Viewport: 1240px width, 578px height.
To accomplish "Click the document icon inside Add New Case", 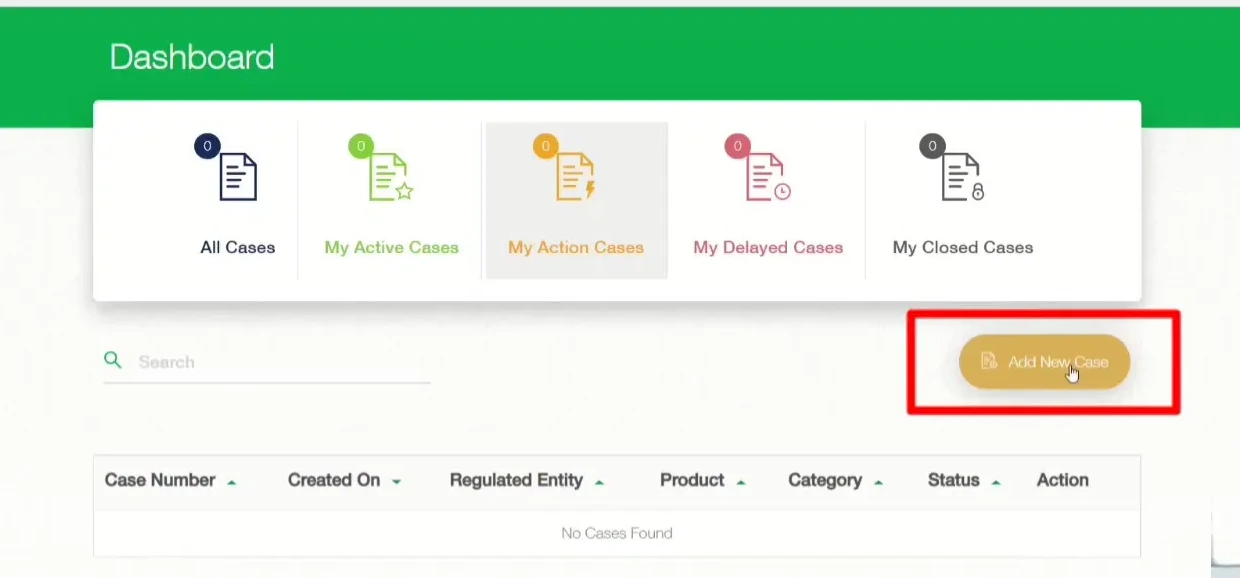I will point(989,361).
